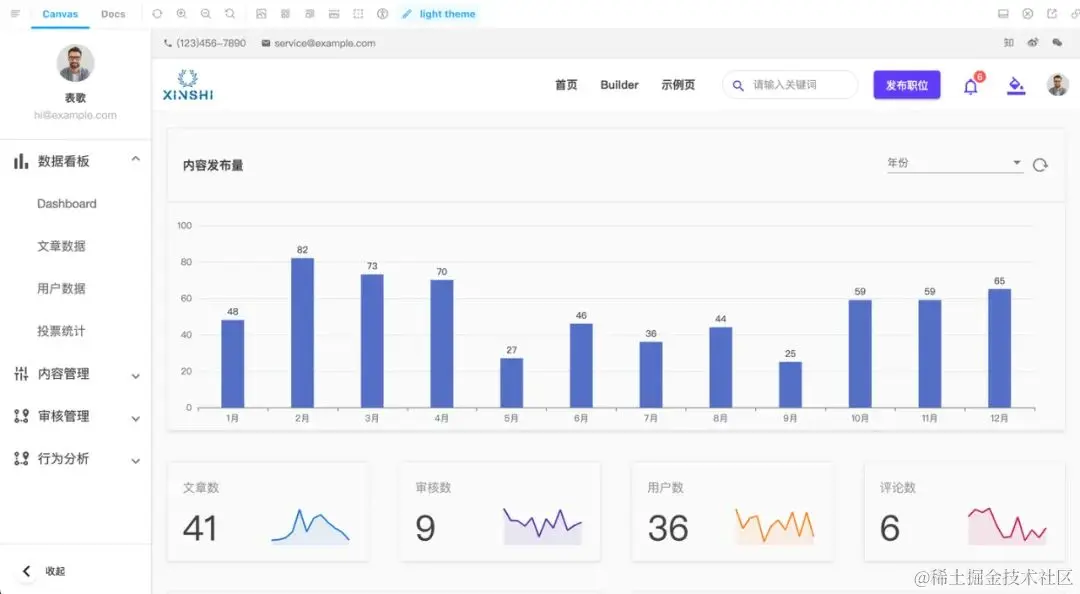The width and height of the screenshot is (1080, 594).
Task: Click the zoom in magnifier on the toolbar
Action: (181, 14)
